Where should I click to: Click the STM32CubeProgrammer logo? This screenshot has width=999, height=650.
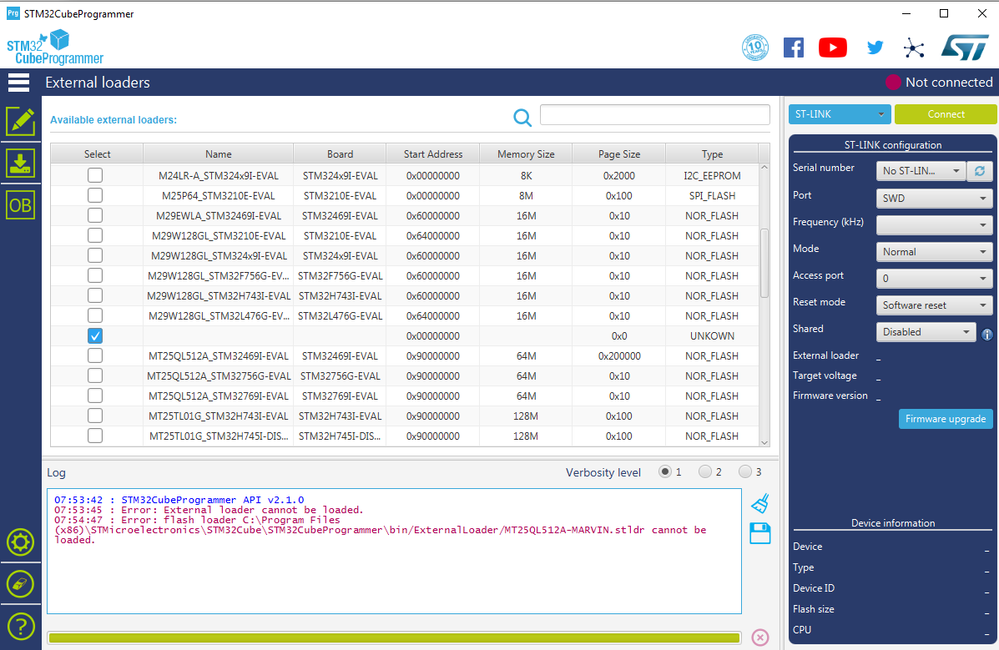pos(55,48)
